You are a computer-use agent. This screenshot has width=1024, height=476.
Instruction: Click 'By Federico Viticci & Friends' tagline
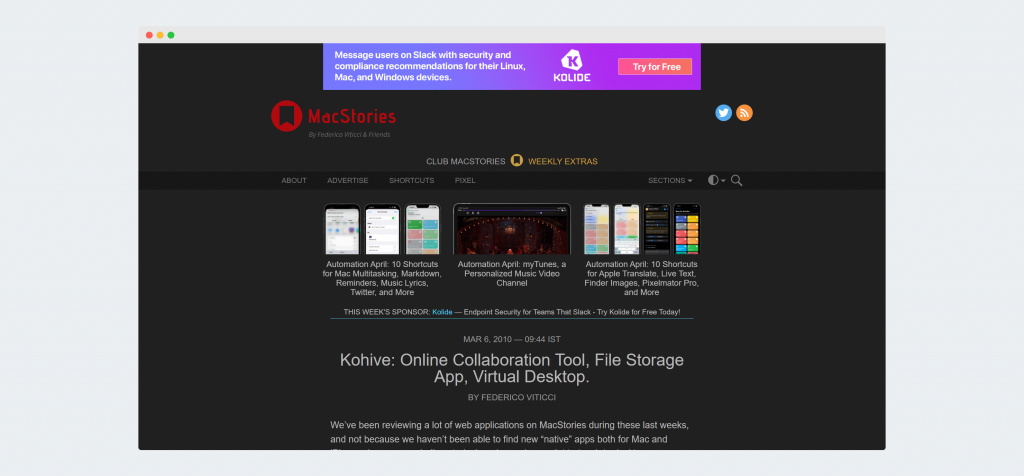[x=349, y=135]
